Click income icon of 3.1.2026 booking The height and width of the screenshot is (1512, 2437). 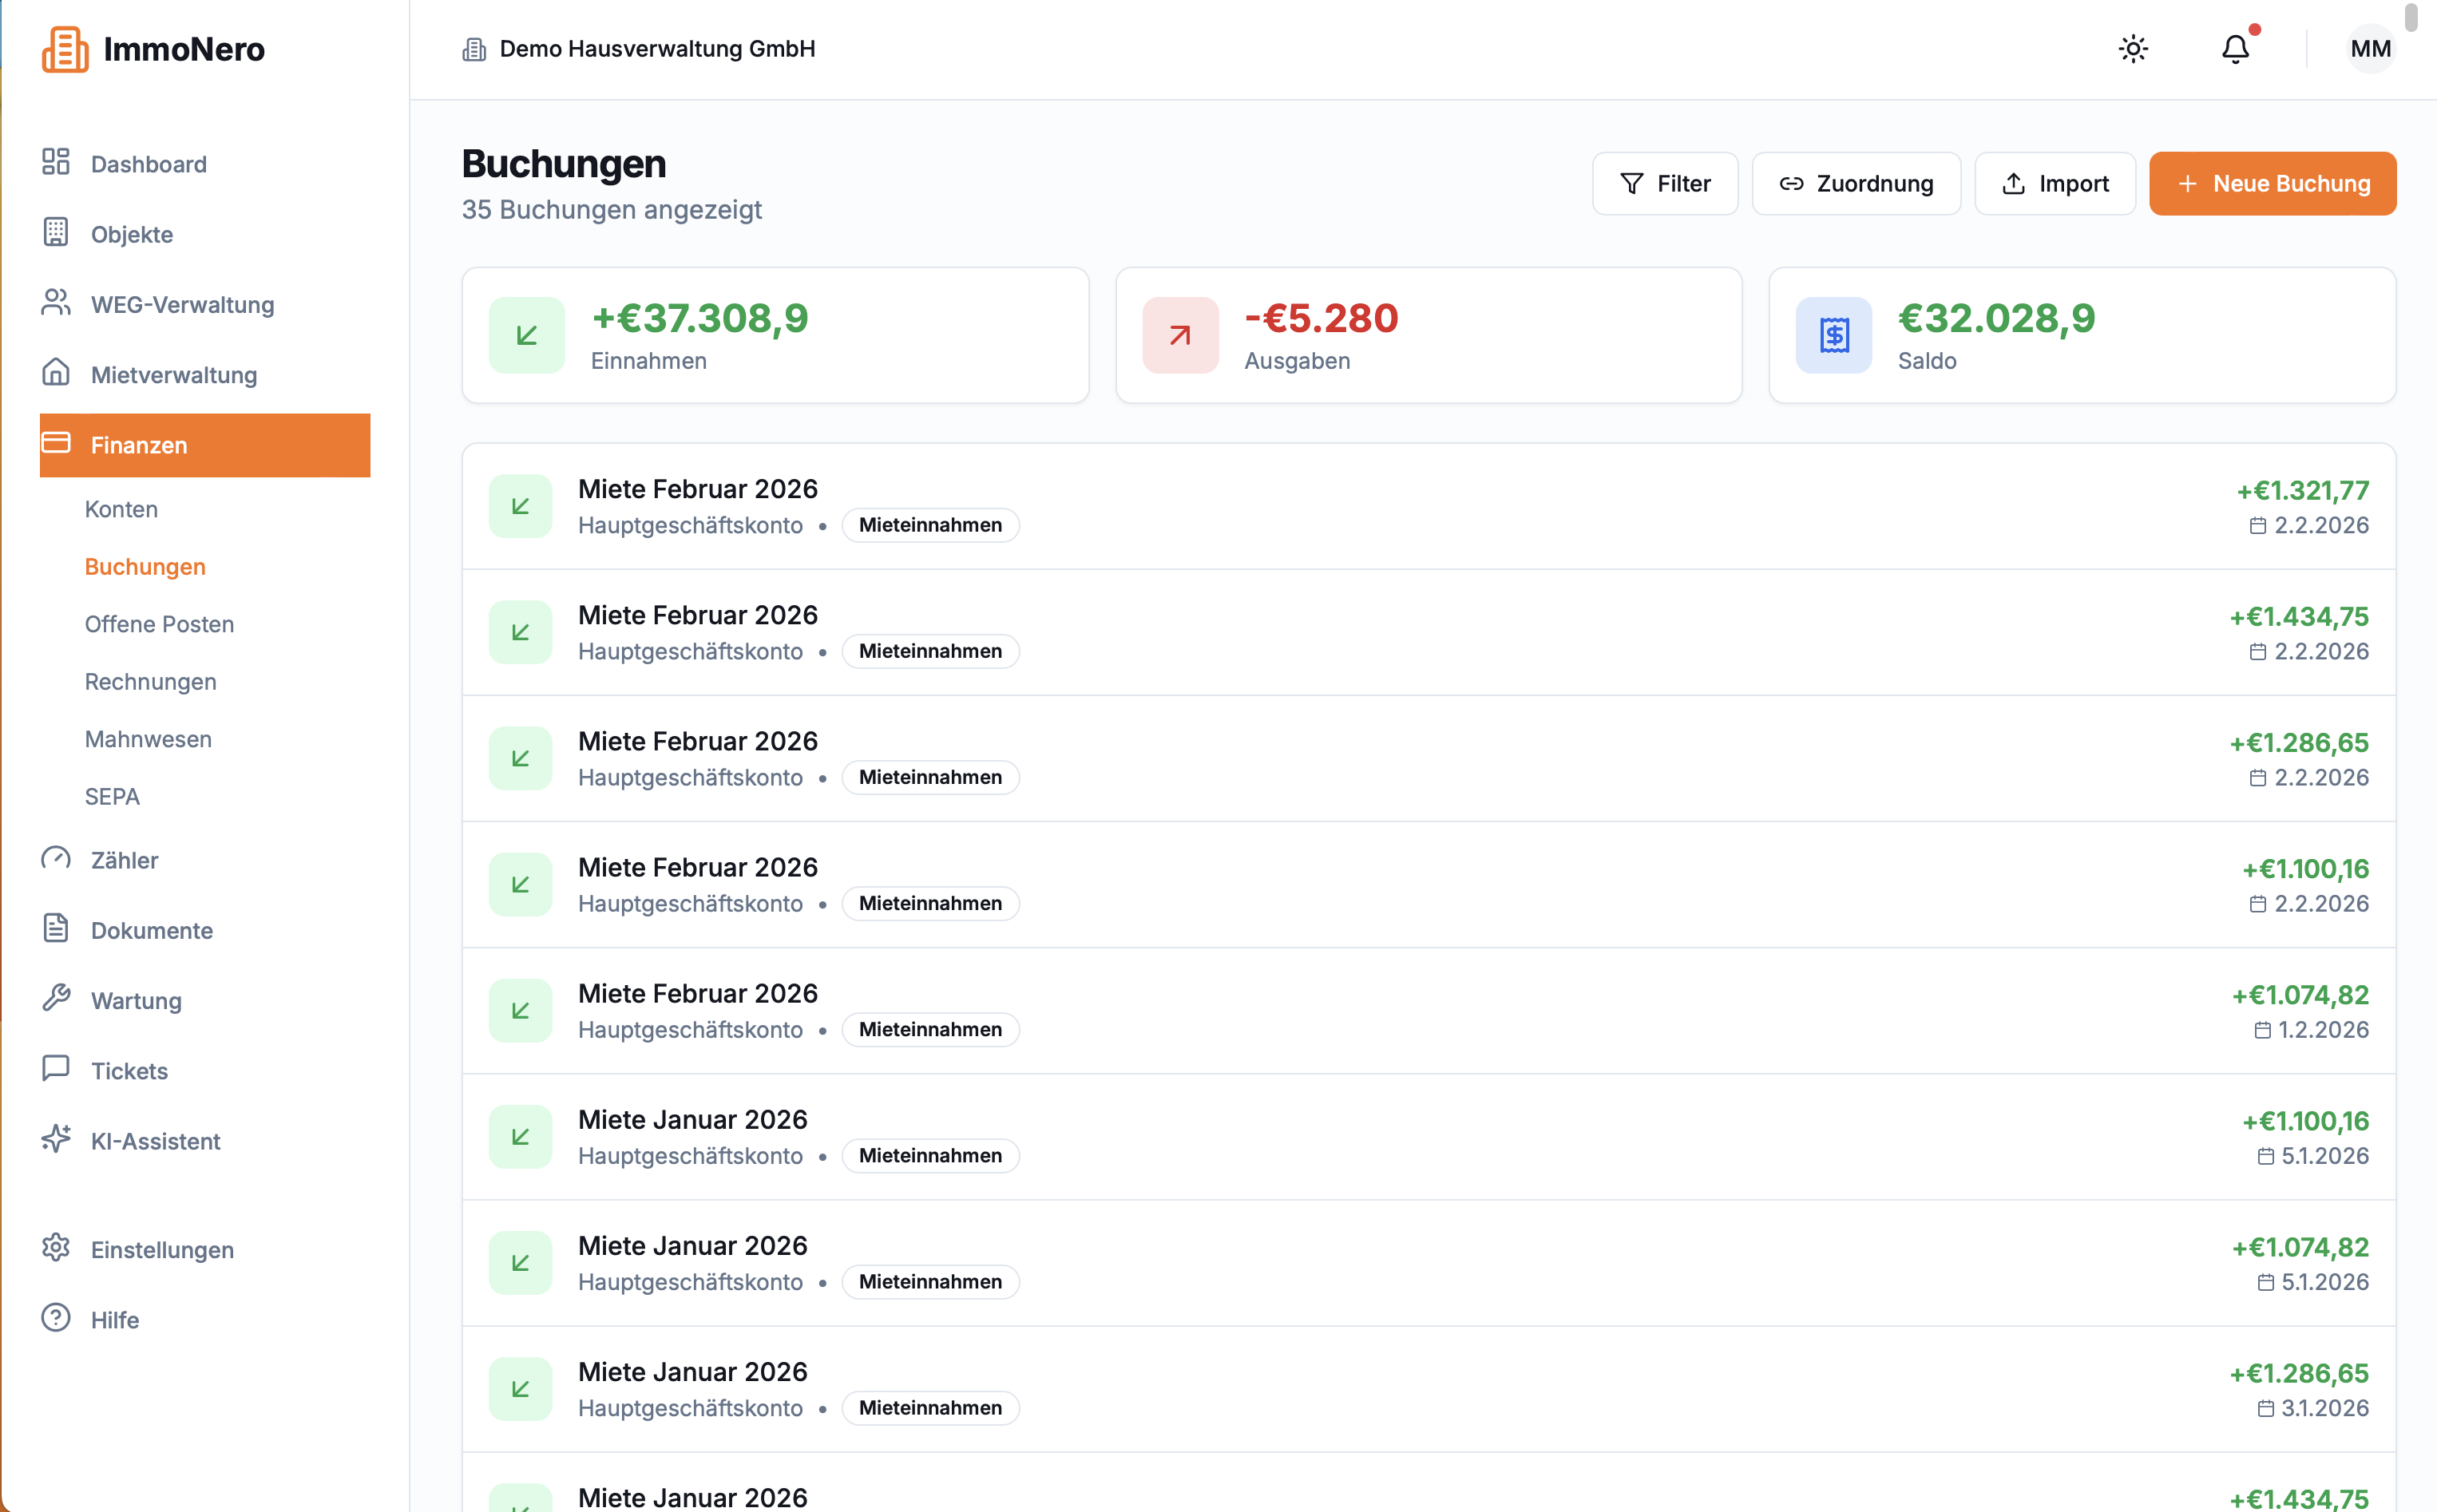point(520,1389)
